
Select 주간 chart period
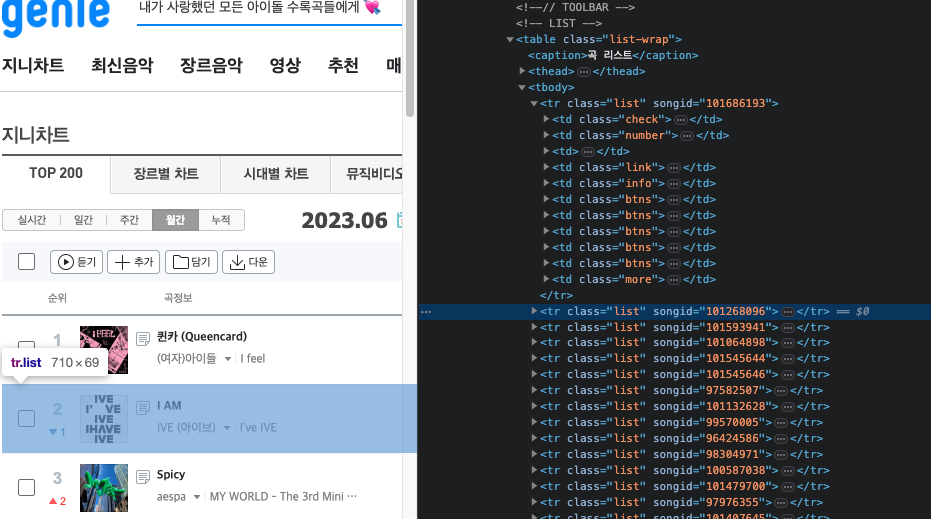tap(129, 220)
